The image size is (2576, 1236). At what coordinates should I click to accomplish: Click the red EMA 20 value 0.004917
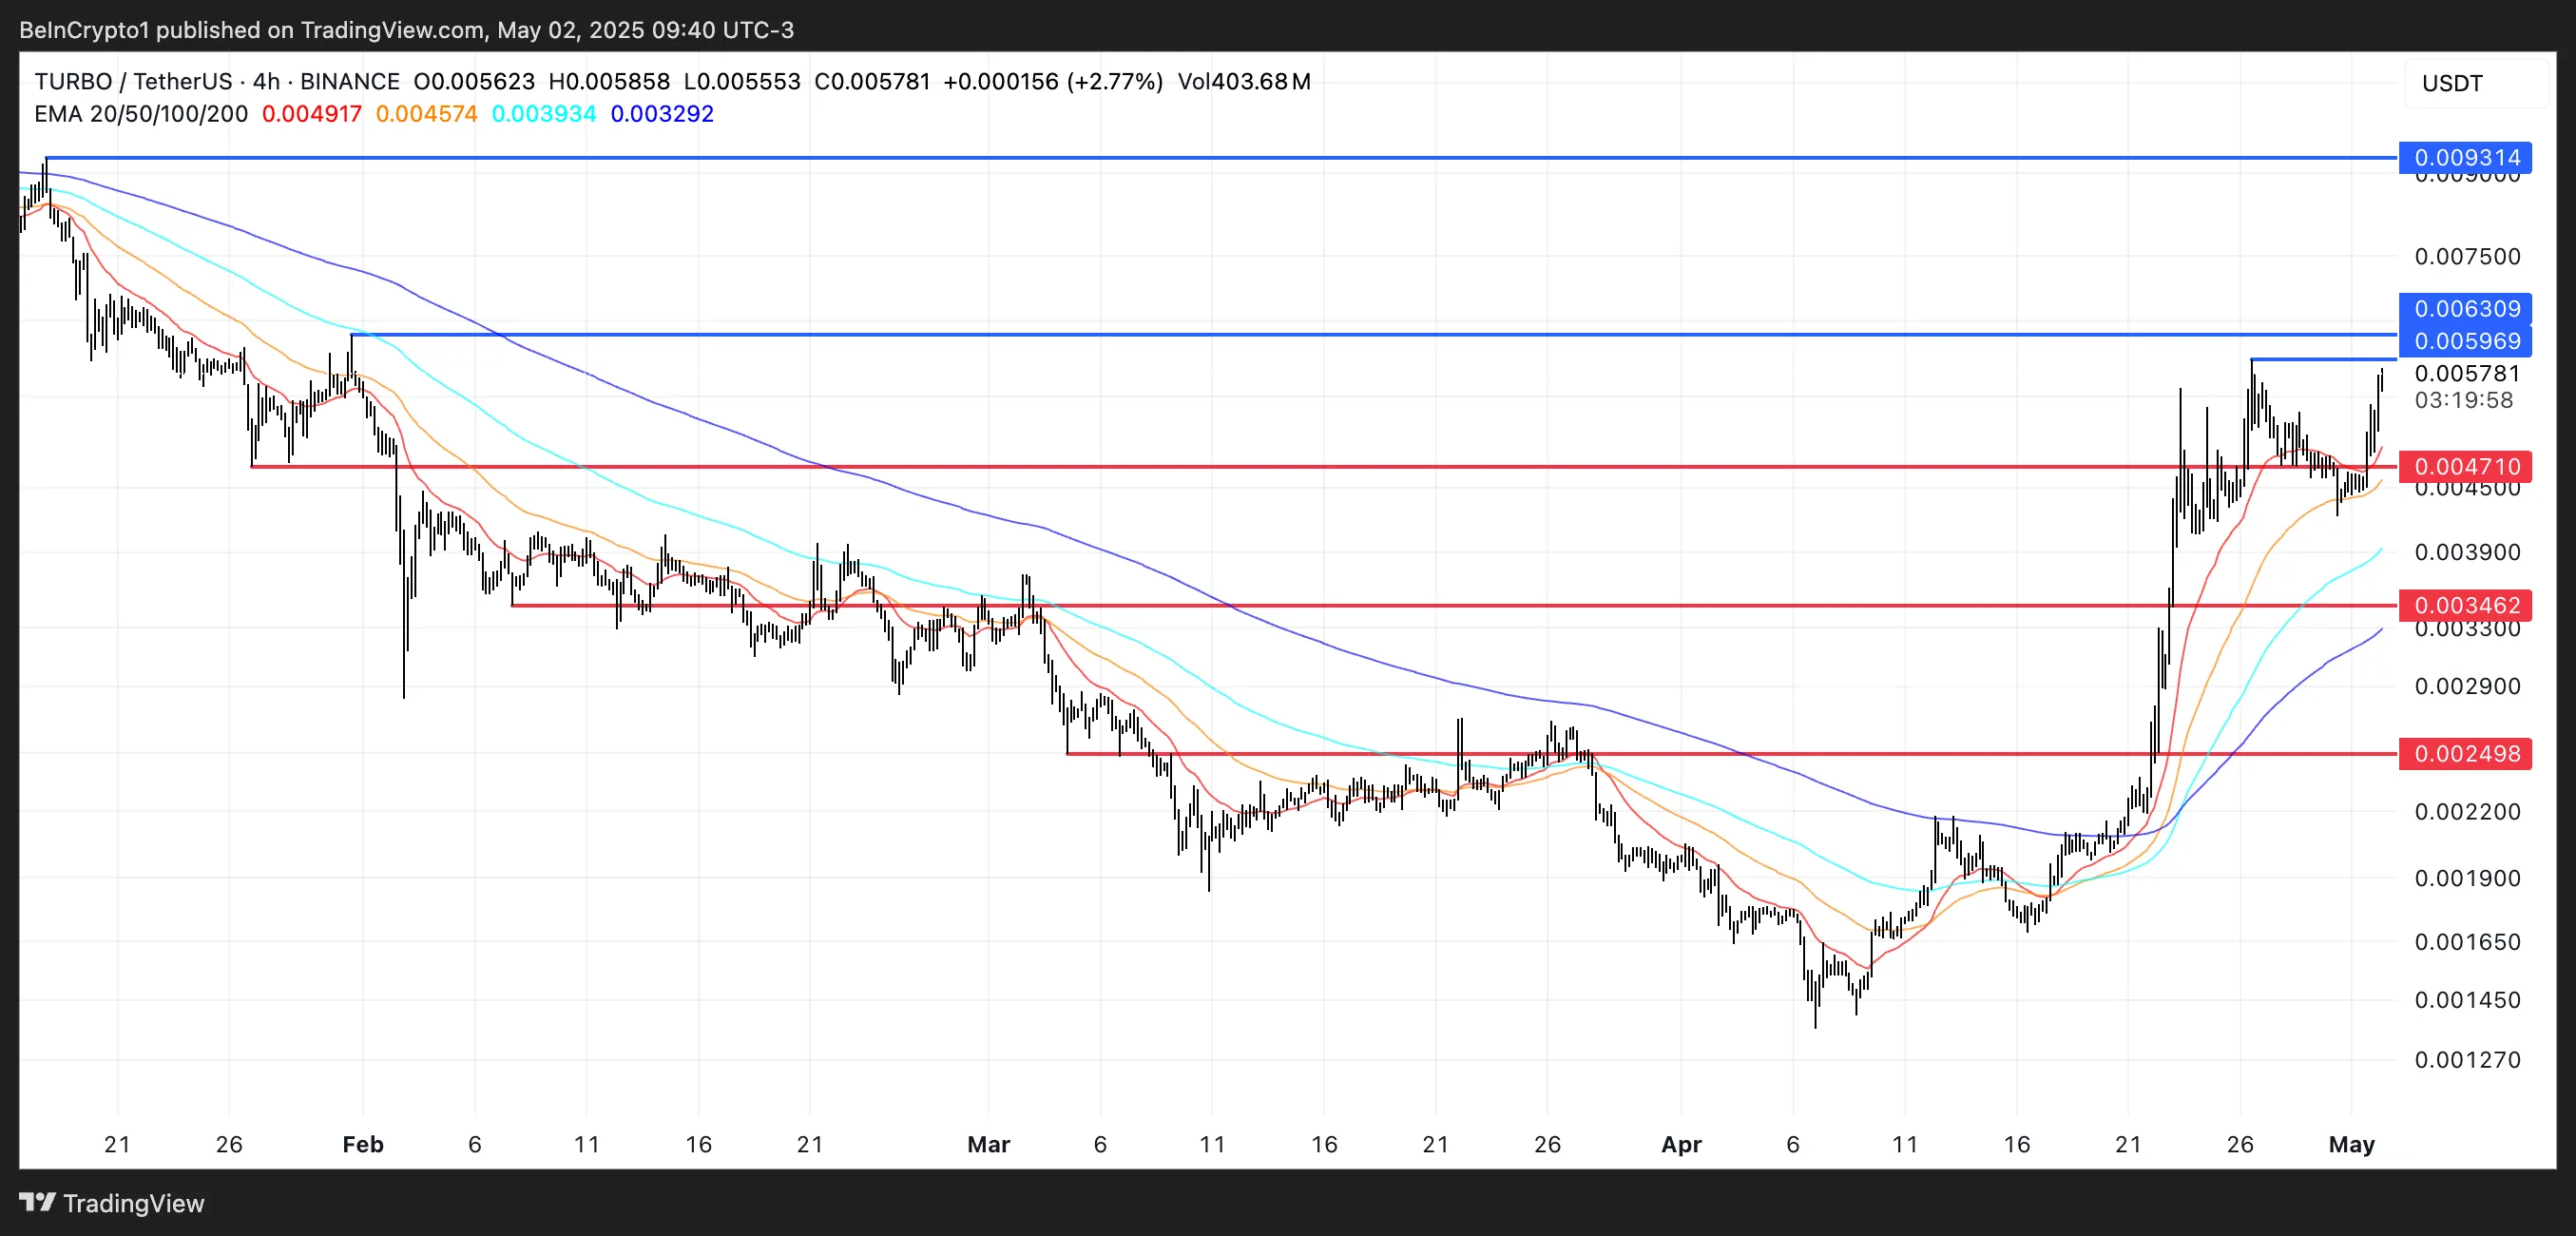(x=311, y=114)
